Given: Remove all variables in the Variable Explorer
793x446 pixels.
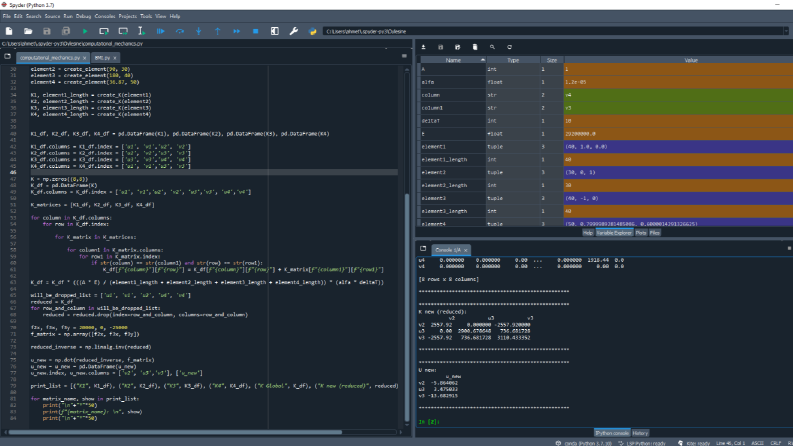Looking at the screenshot, I should pyautogui.click(x=475, y=47).
